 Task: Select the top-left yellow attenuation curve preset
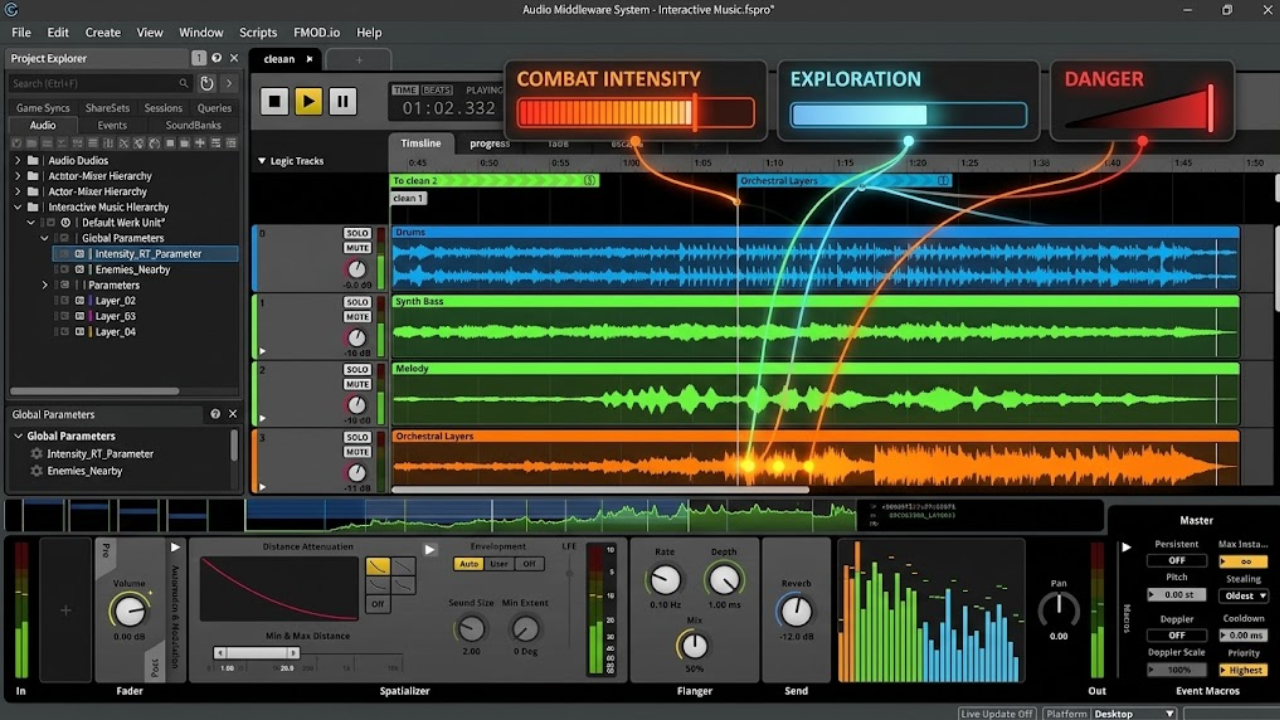click(377, 566)
